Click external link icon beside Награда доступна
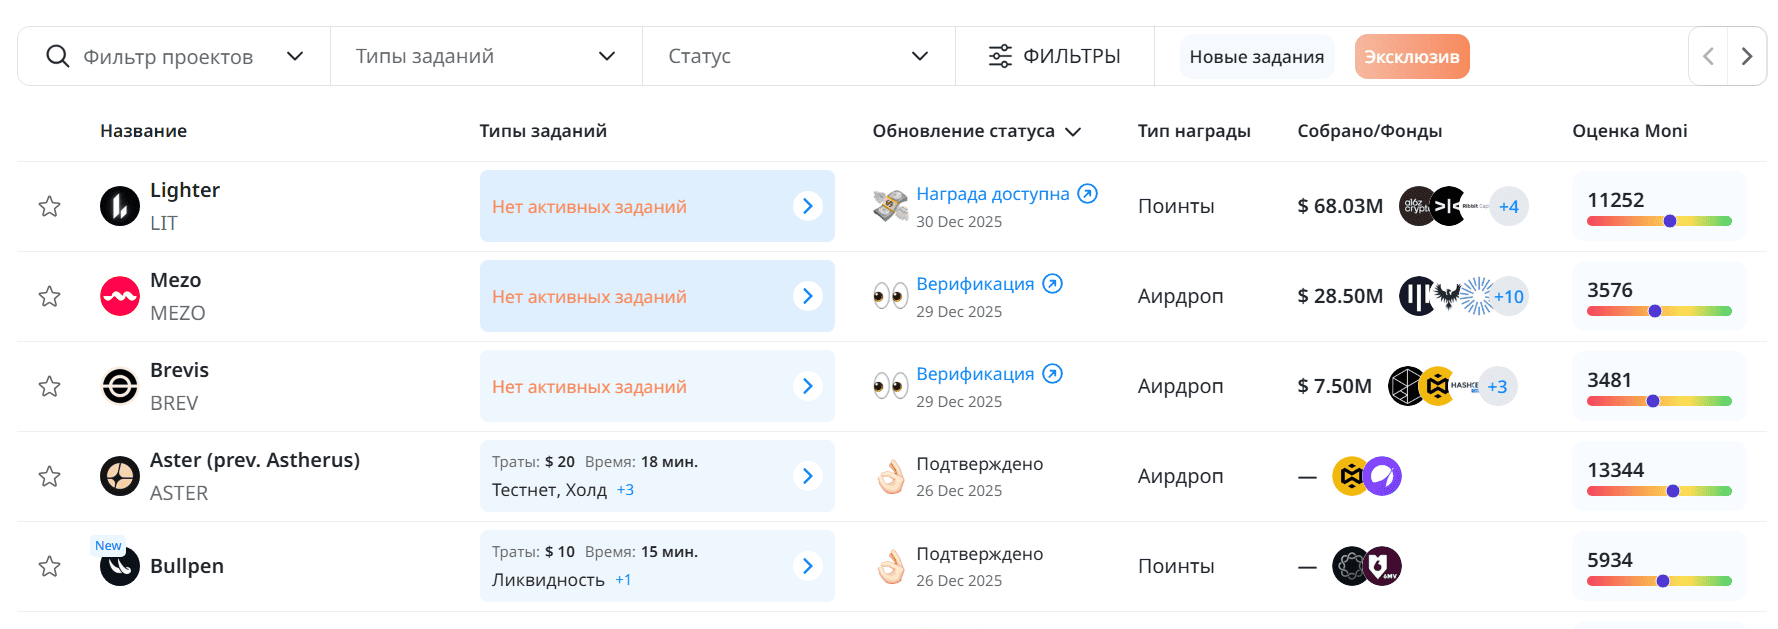The height and width of the screenshot is (629, 1778). click(x=1088, y=194)
